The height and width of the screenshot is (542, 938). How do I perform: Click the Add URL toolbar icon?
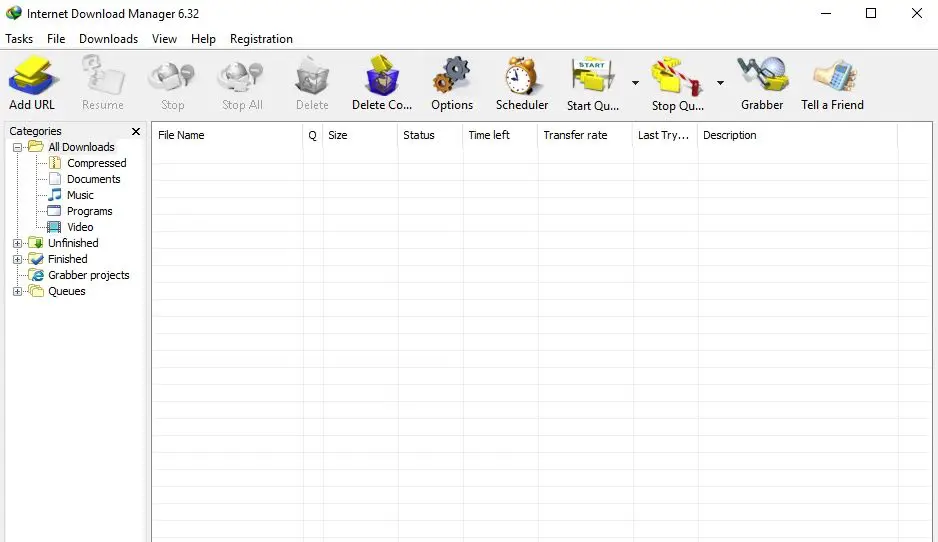point(33,75)
